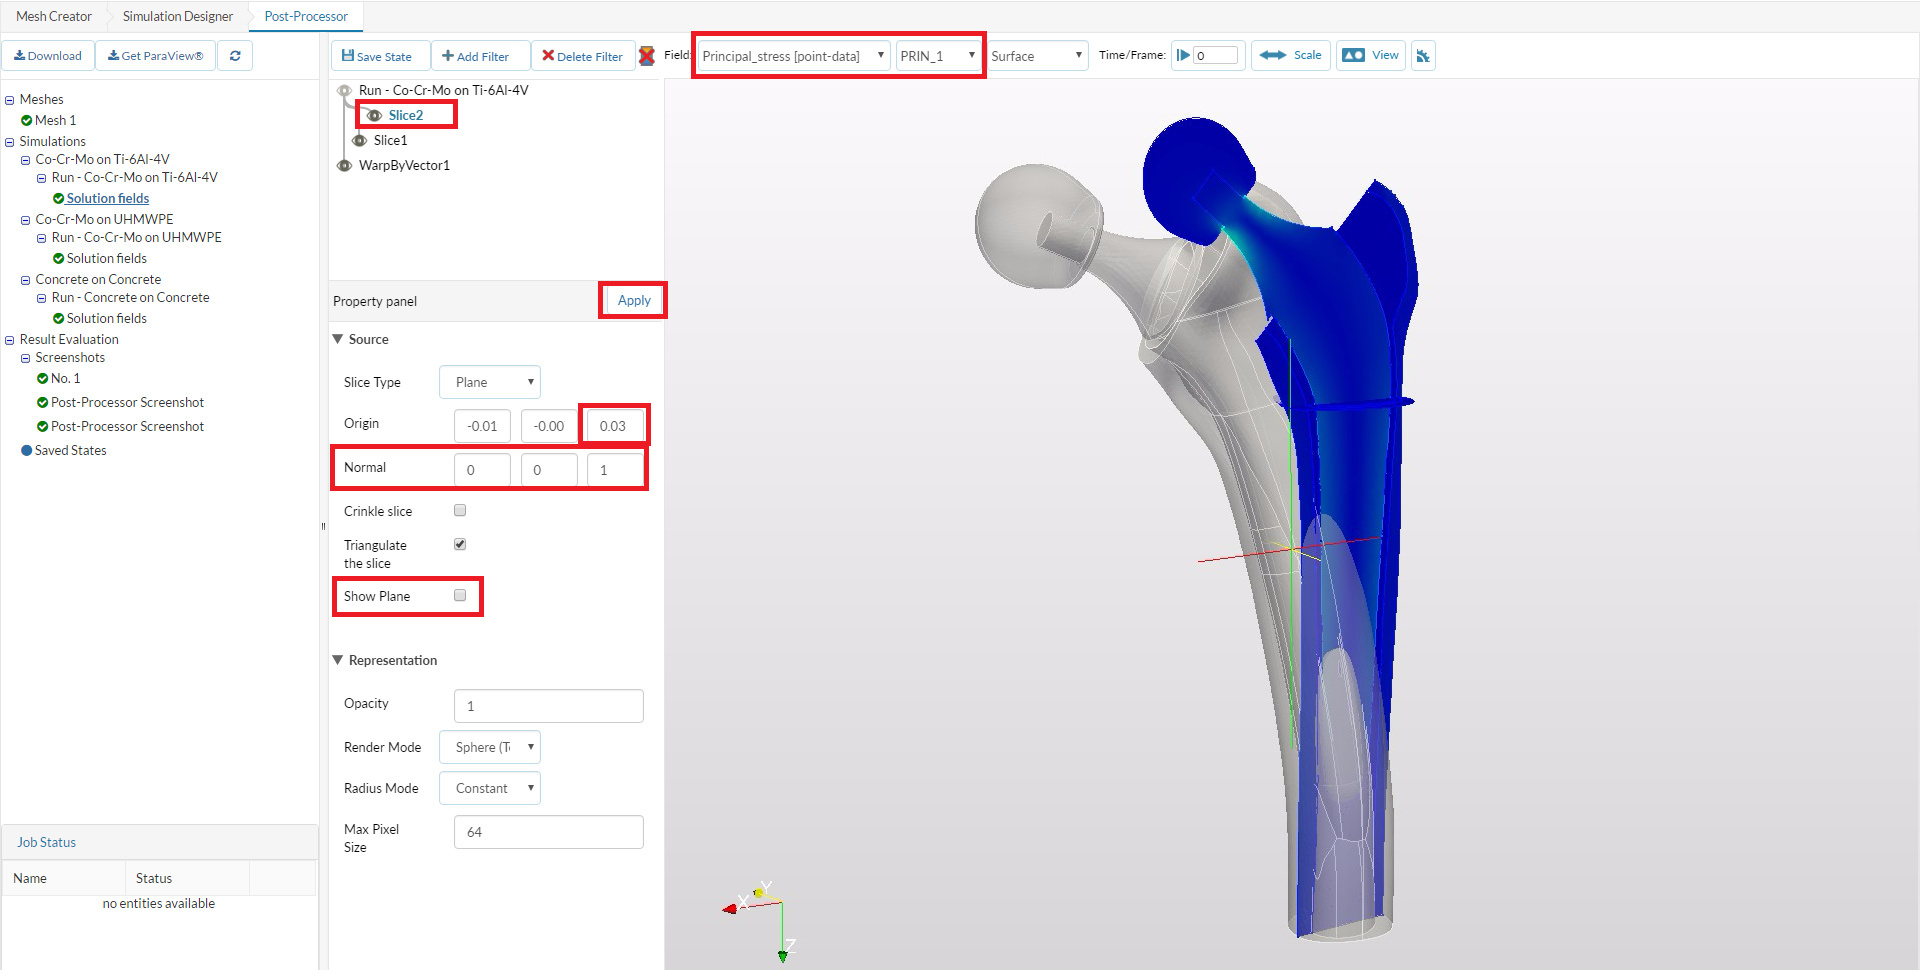Open Solution fields under Co-Cr-Mo on UHMWPE run
Viewport: 1920px width, 970px height.
pos(107,258)
